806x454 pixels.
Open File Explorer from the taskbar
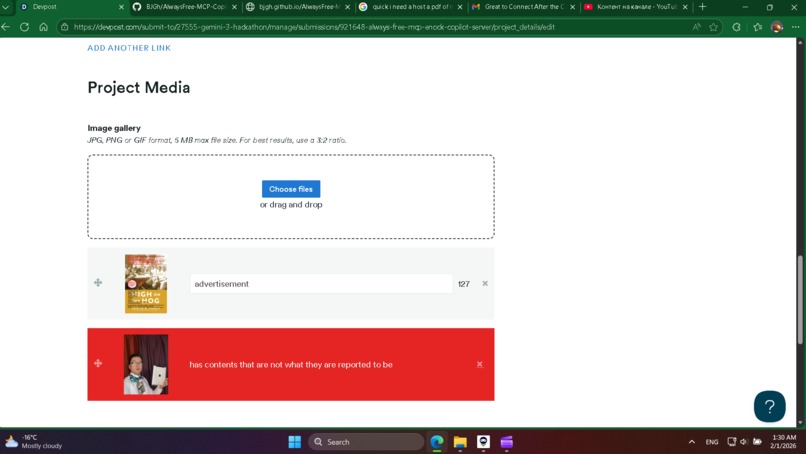460,442
